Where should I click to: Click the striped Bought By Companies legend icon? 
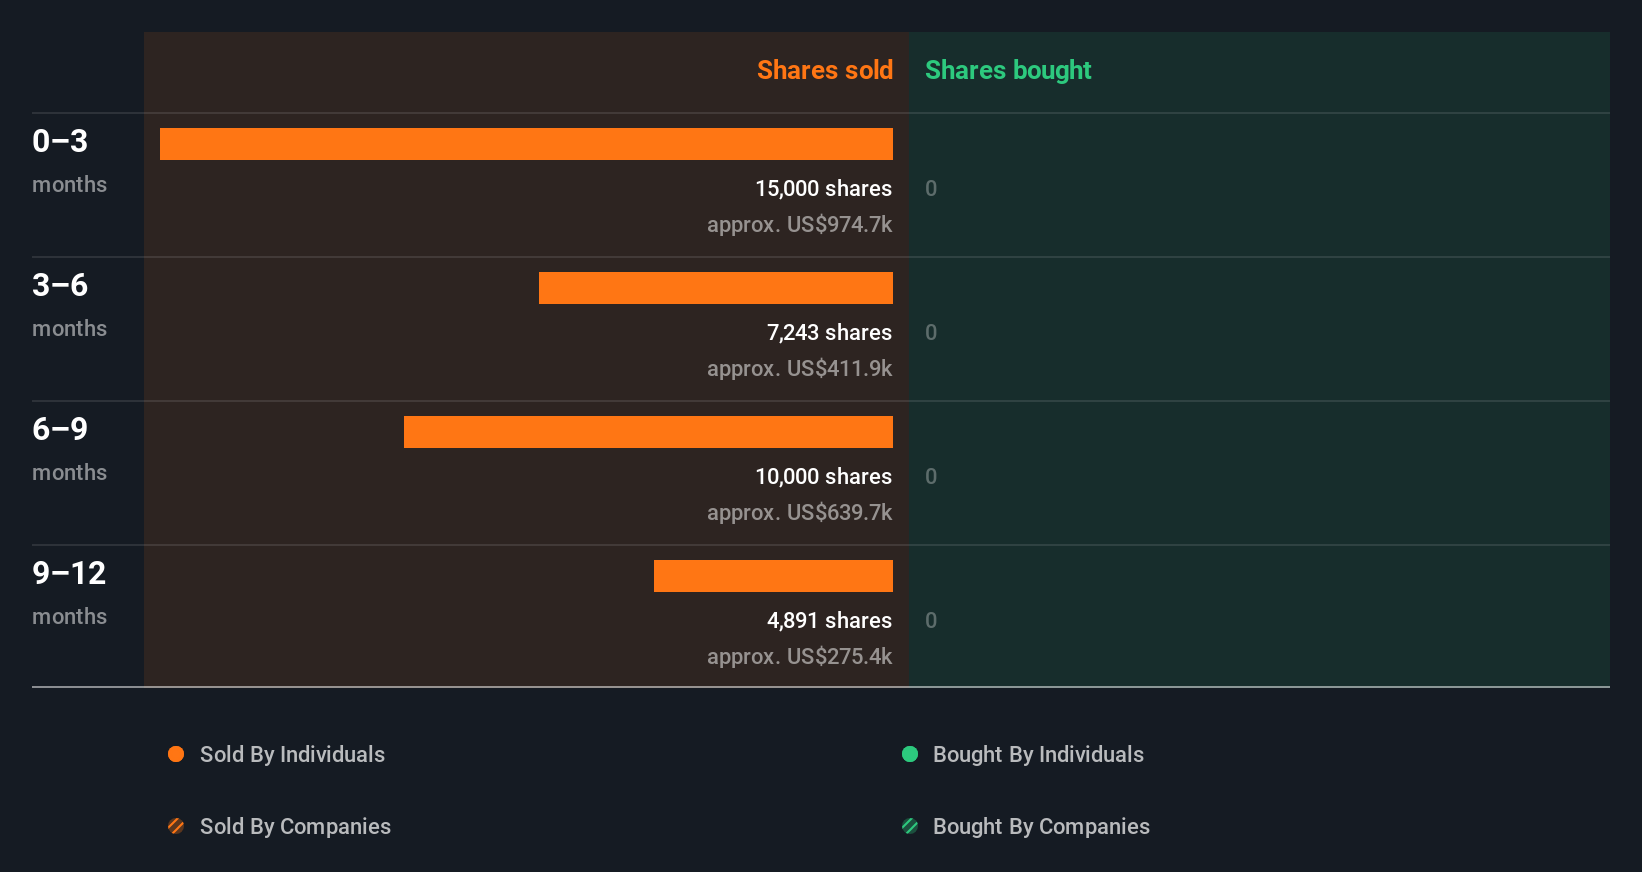[x=910, y=826]
